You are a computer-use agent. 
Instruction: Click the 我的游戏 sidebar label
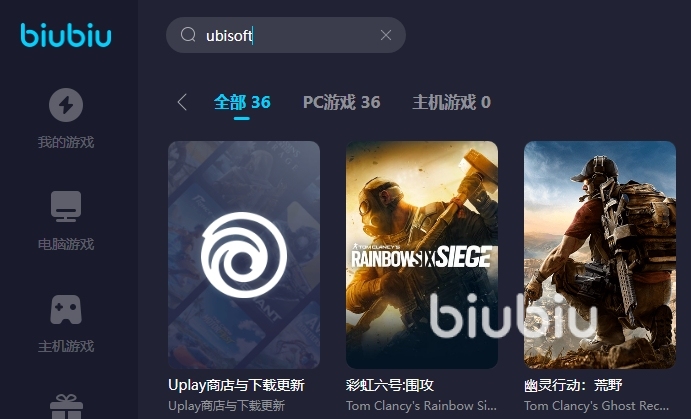pyautogui.click(x=66, y=142)
